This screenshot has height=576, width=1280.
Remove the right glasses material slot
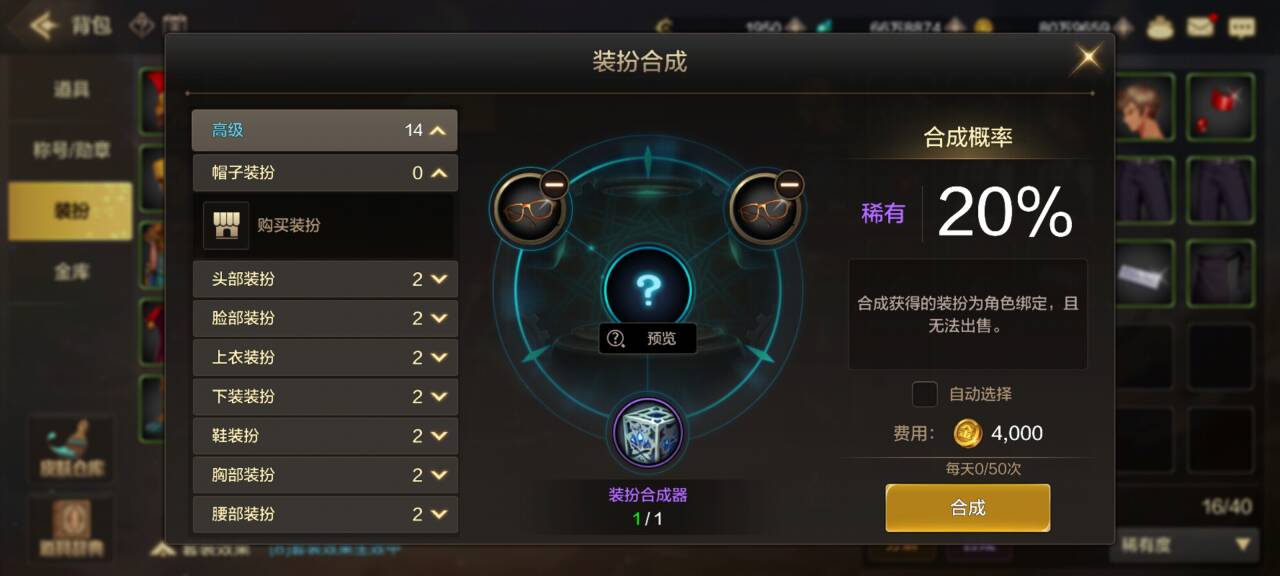[789, 184]
